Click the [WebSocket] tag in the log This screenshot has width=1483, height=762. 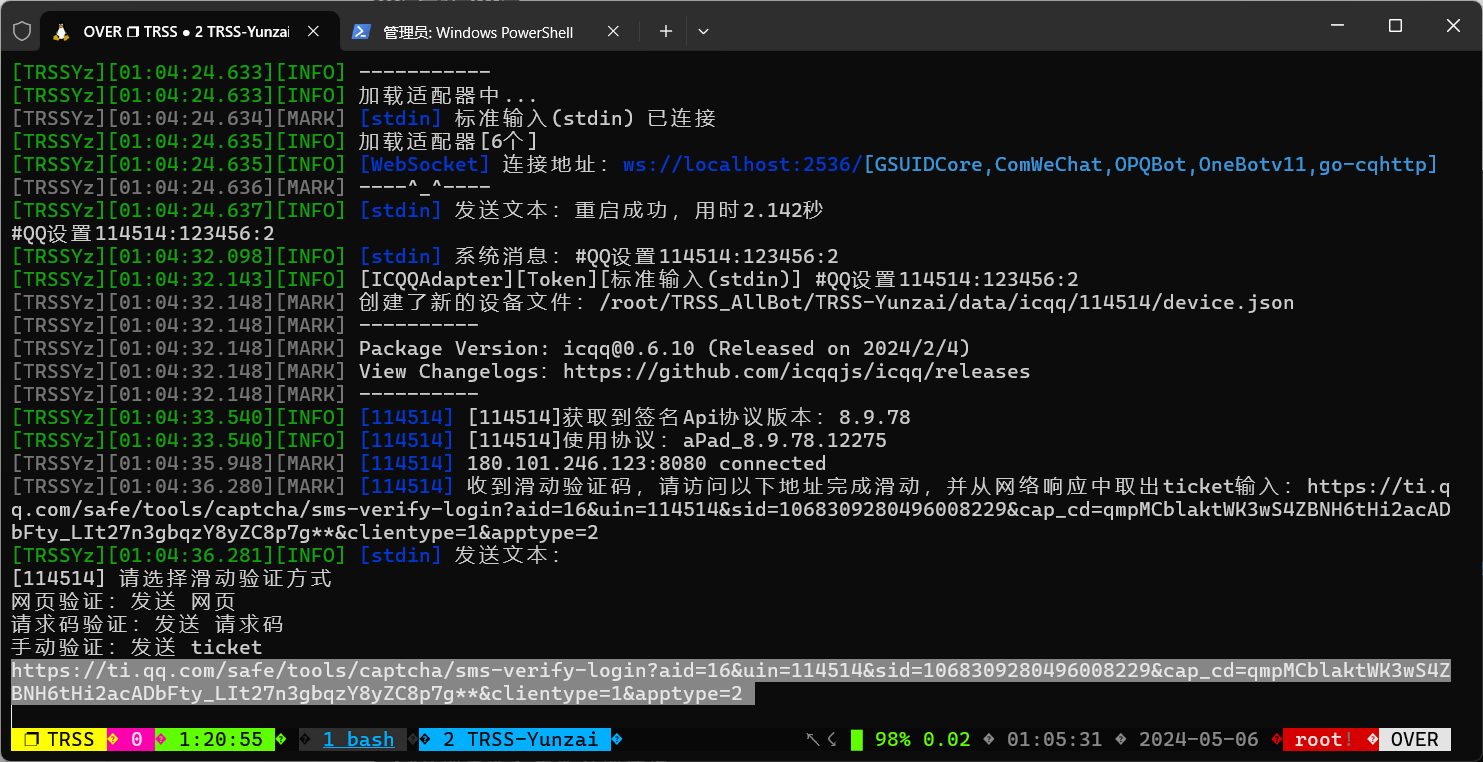425,164
